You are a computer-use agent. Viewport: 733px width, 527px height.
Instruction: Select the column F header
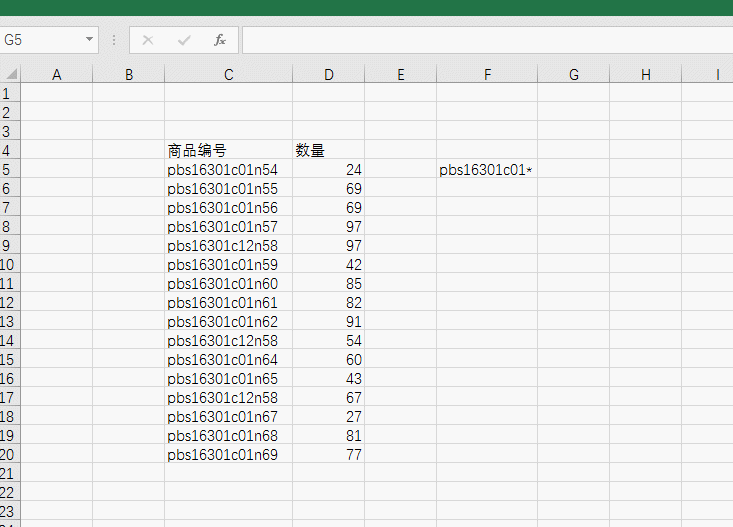coord(486,74)
